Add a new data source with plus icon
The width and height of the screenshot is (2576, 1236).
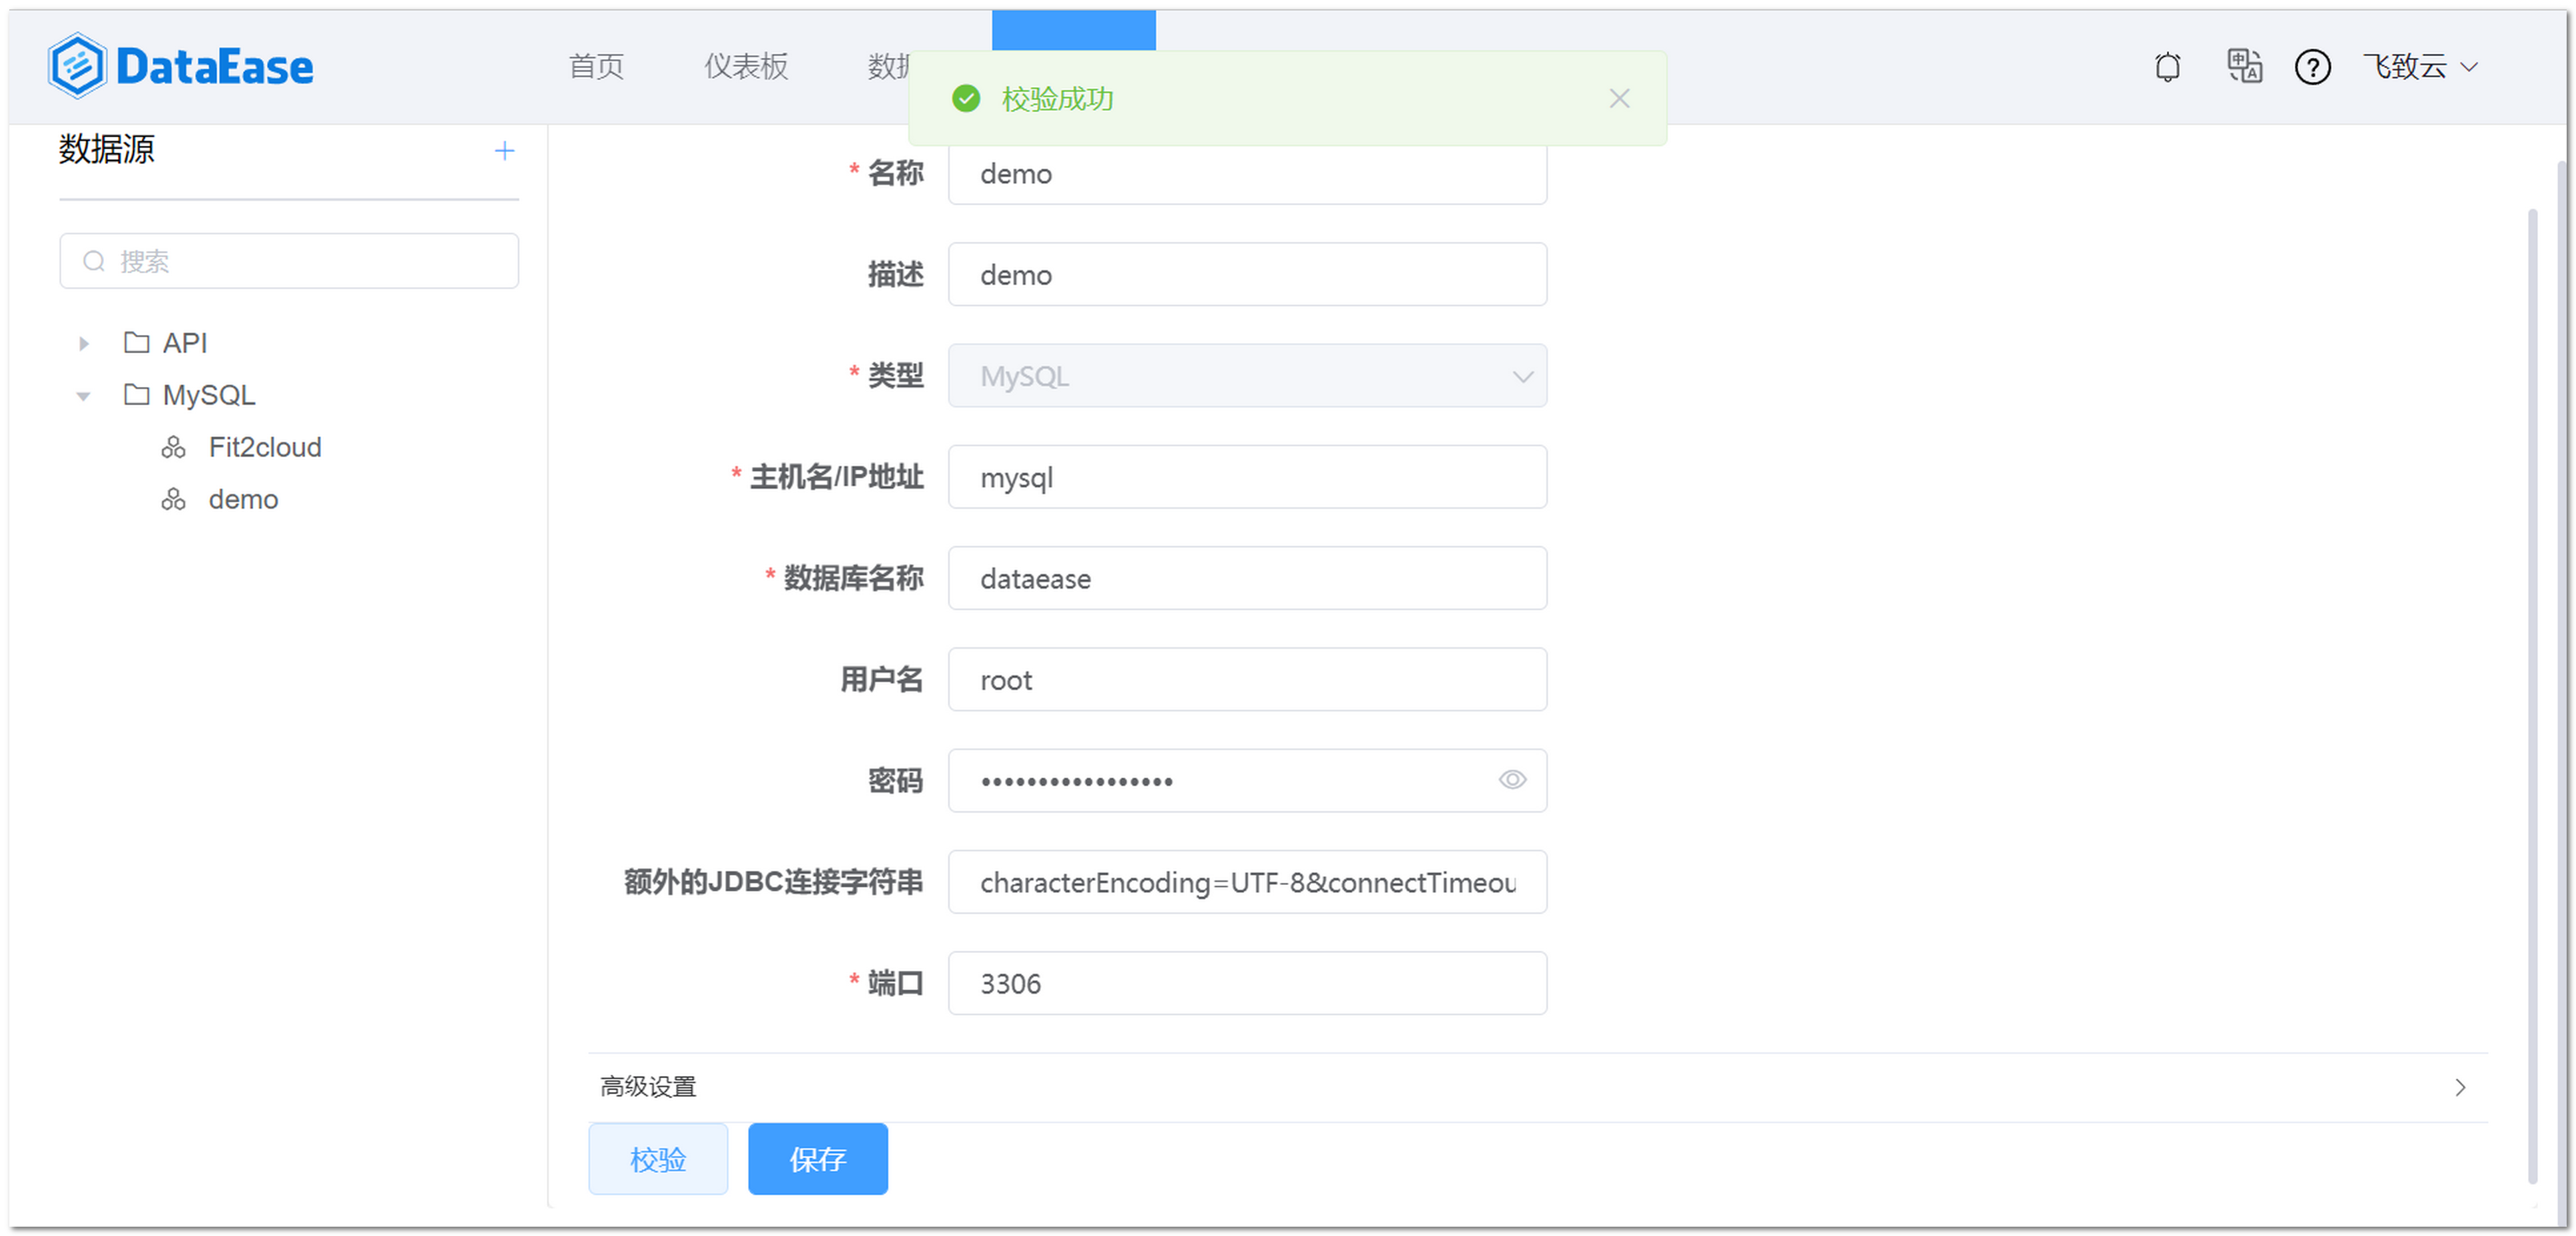coord(504,151)
